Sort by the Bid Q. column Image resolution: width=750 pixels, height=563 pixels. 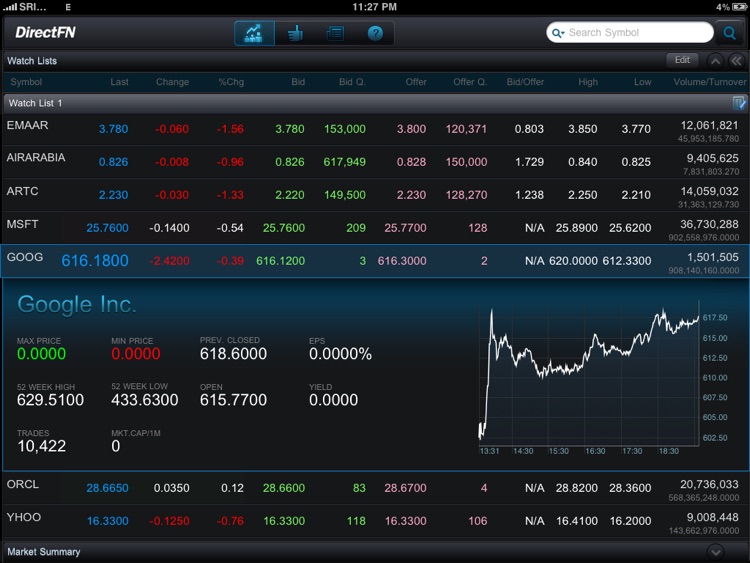[352, 82]
